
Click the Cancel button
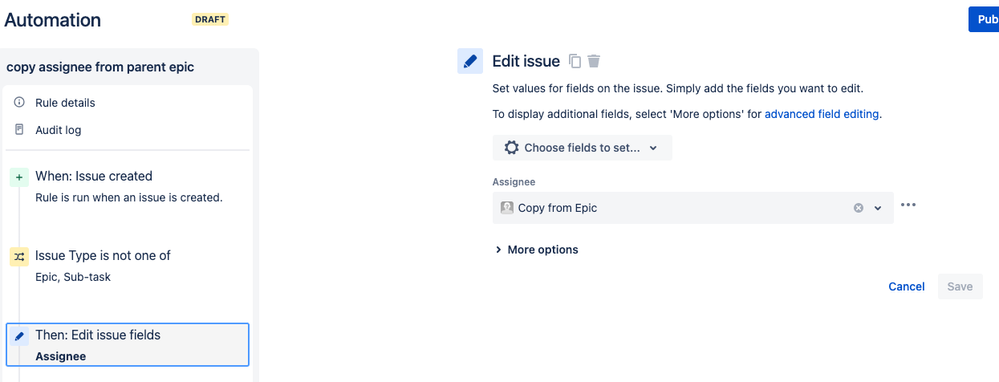(x=907, y=286)
